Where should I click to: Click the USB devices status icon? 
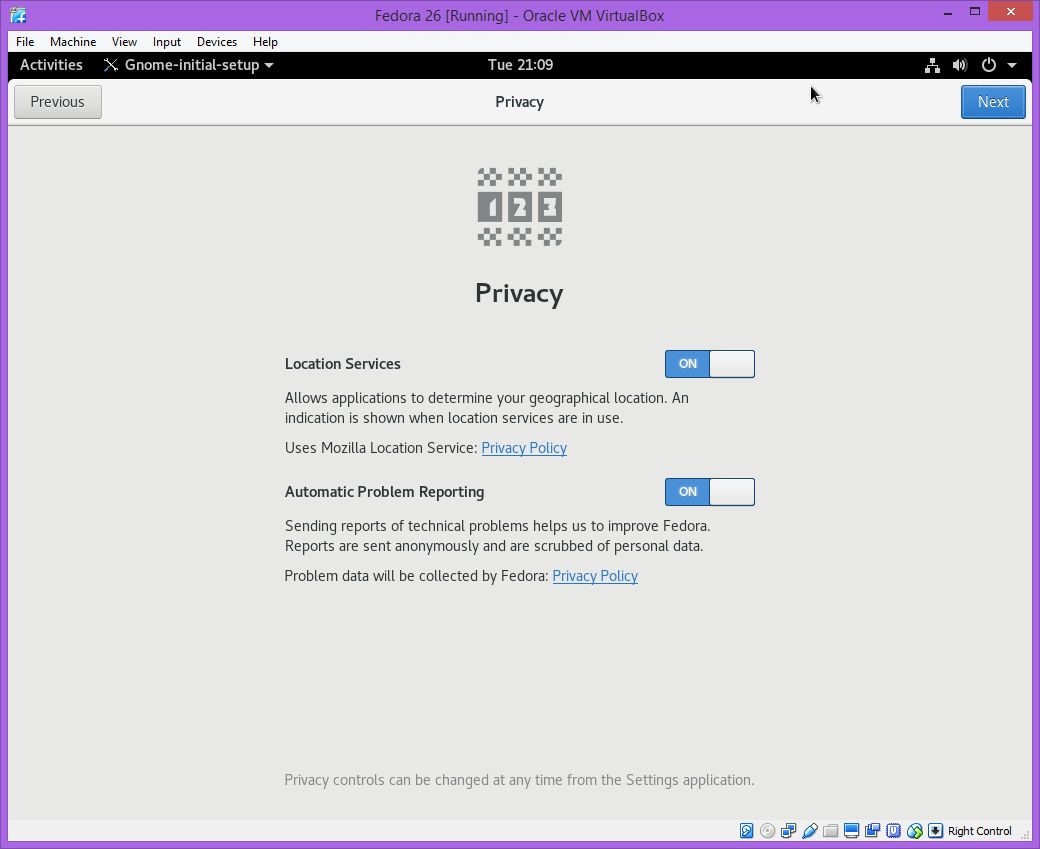click(810, 830)
